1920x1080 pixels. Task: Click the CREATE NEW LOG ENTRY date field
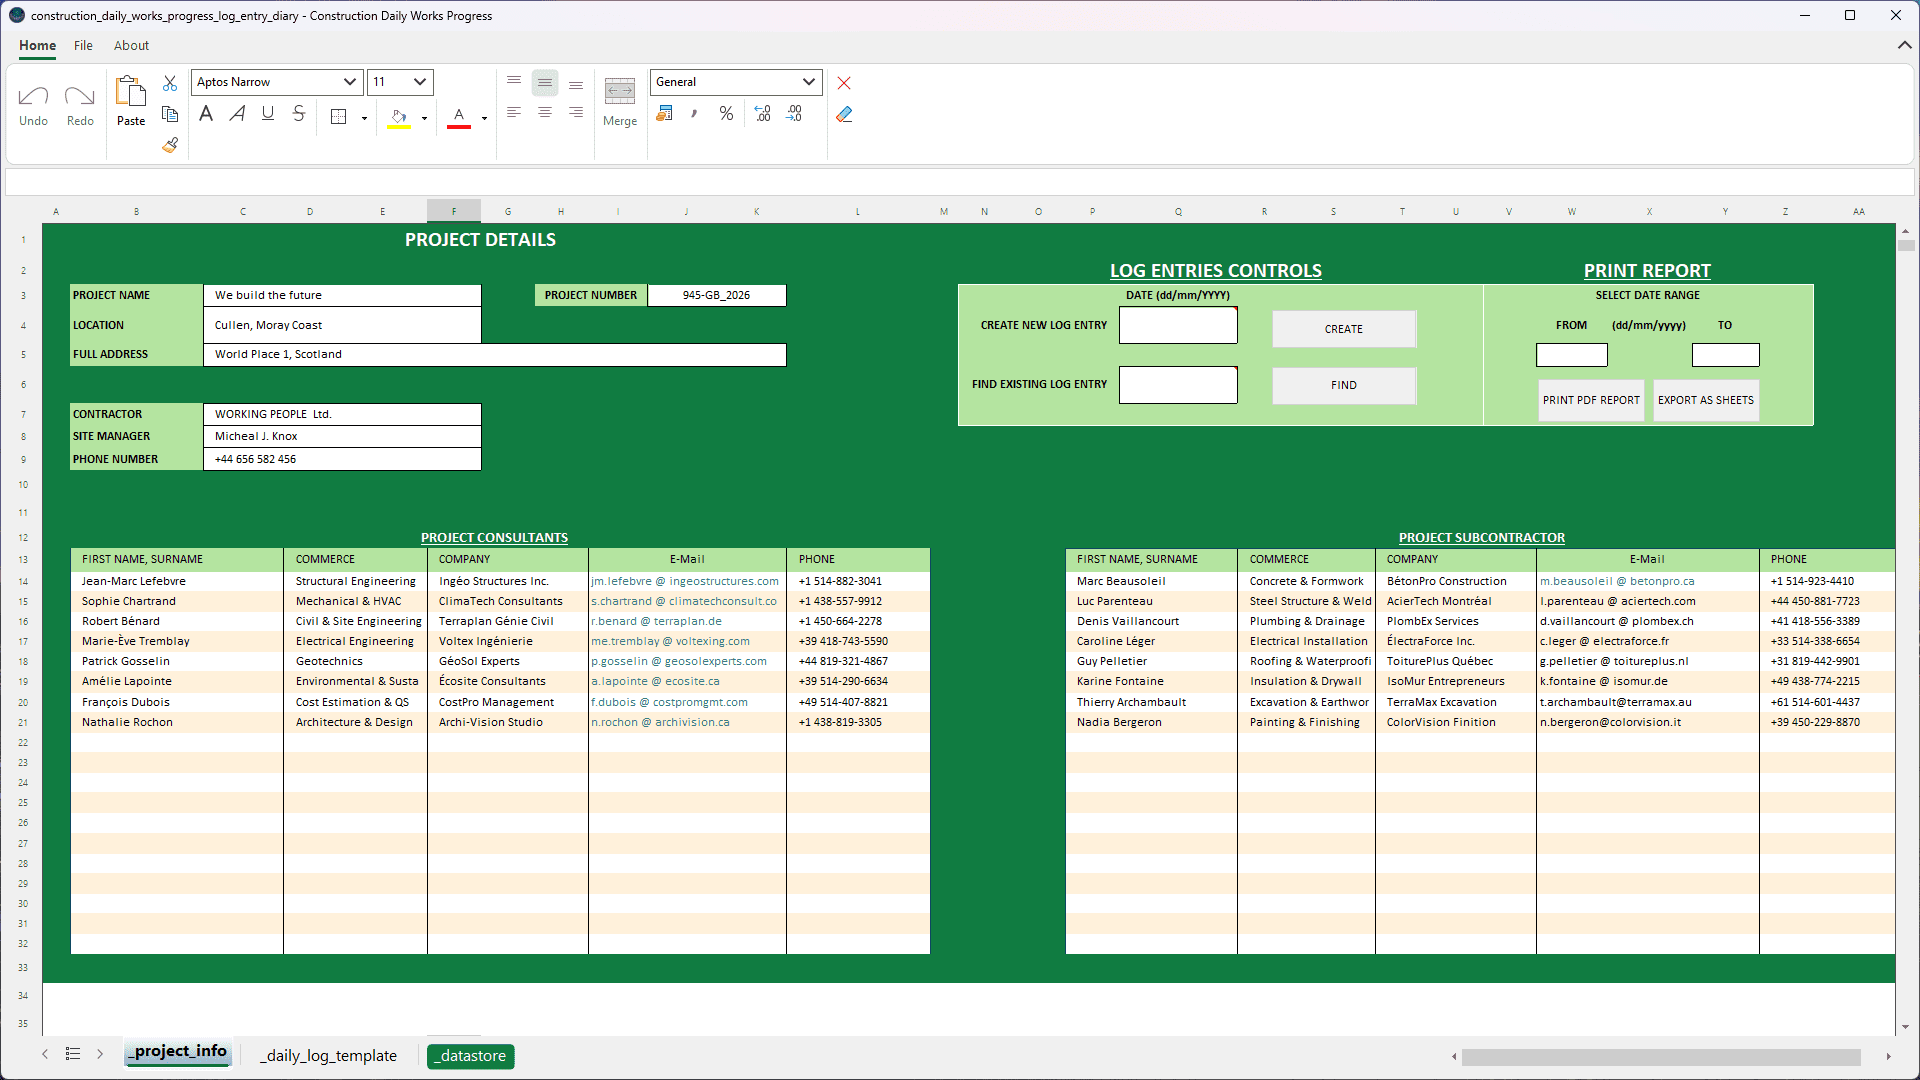[1178, 325]
